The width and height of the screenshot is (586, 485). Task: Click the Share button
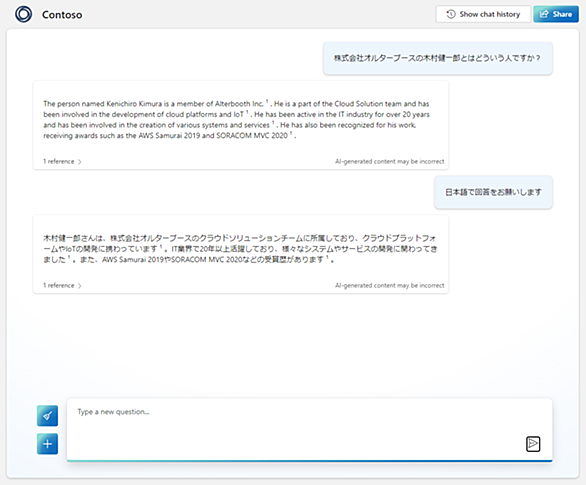click(556, 14)
